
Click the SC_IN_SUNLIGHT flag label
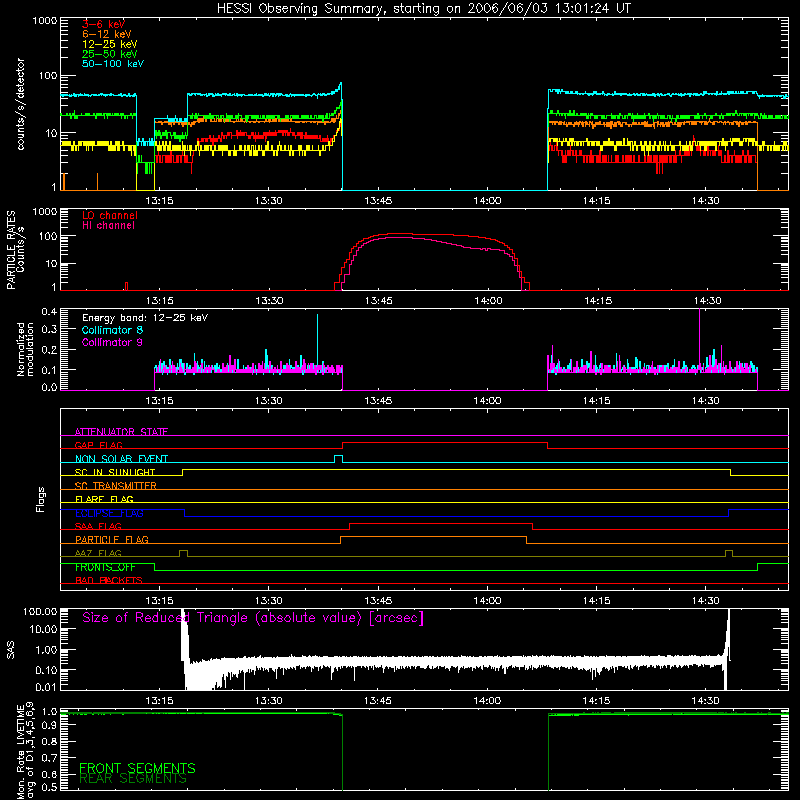pyautogui.click(x=115, y=472)
